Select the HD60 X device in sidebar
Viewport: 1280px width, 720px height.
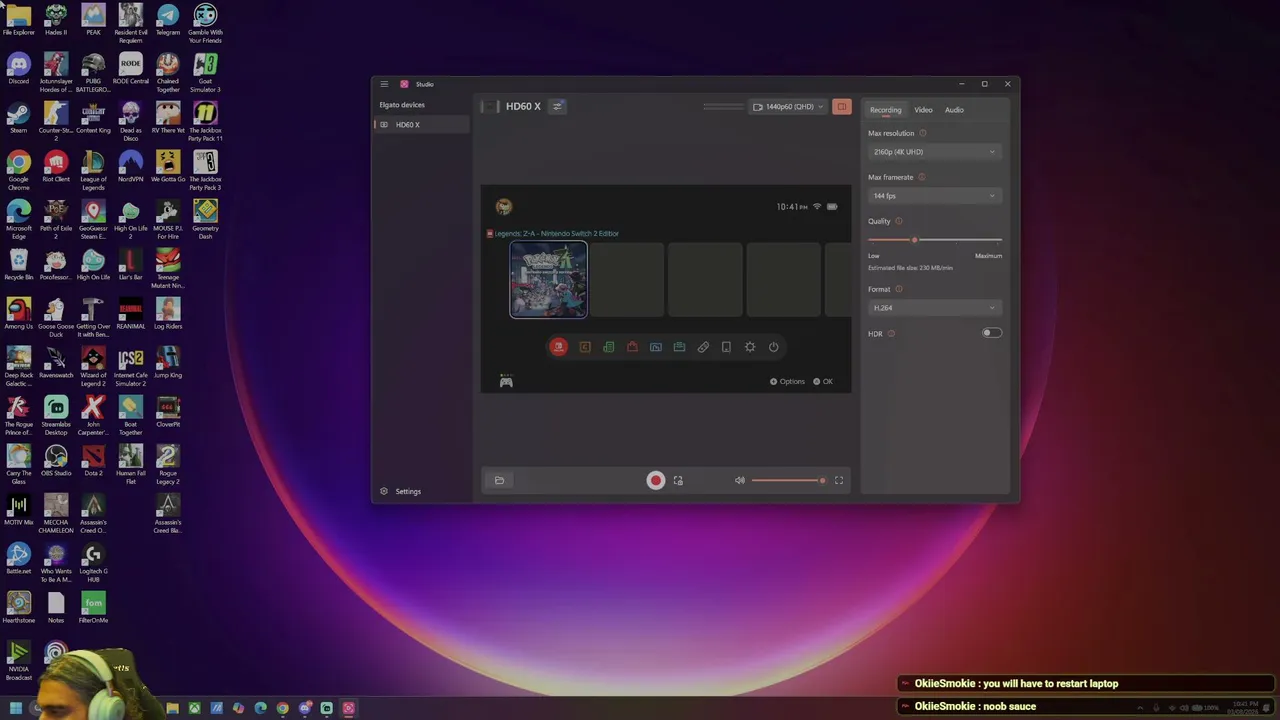(421, 125)
